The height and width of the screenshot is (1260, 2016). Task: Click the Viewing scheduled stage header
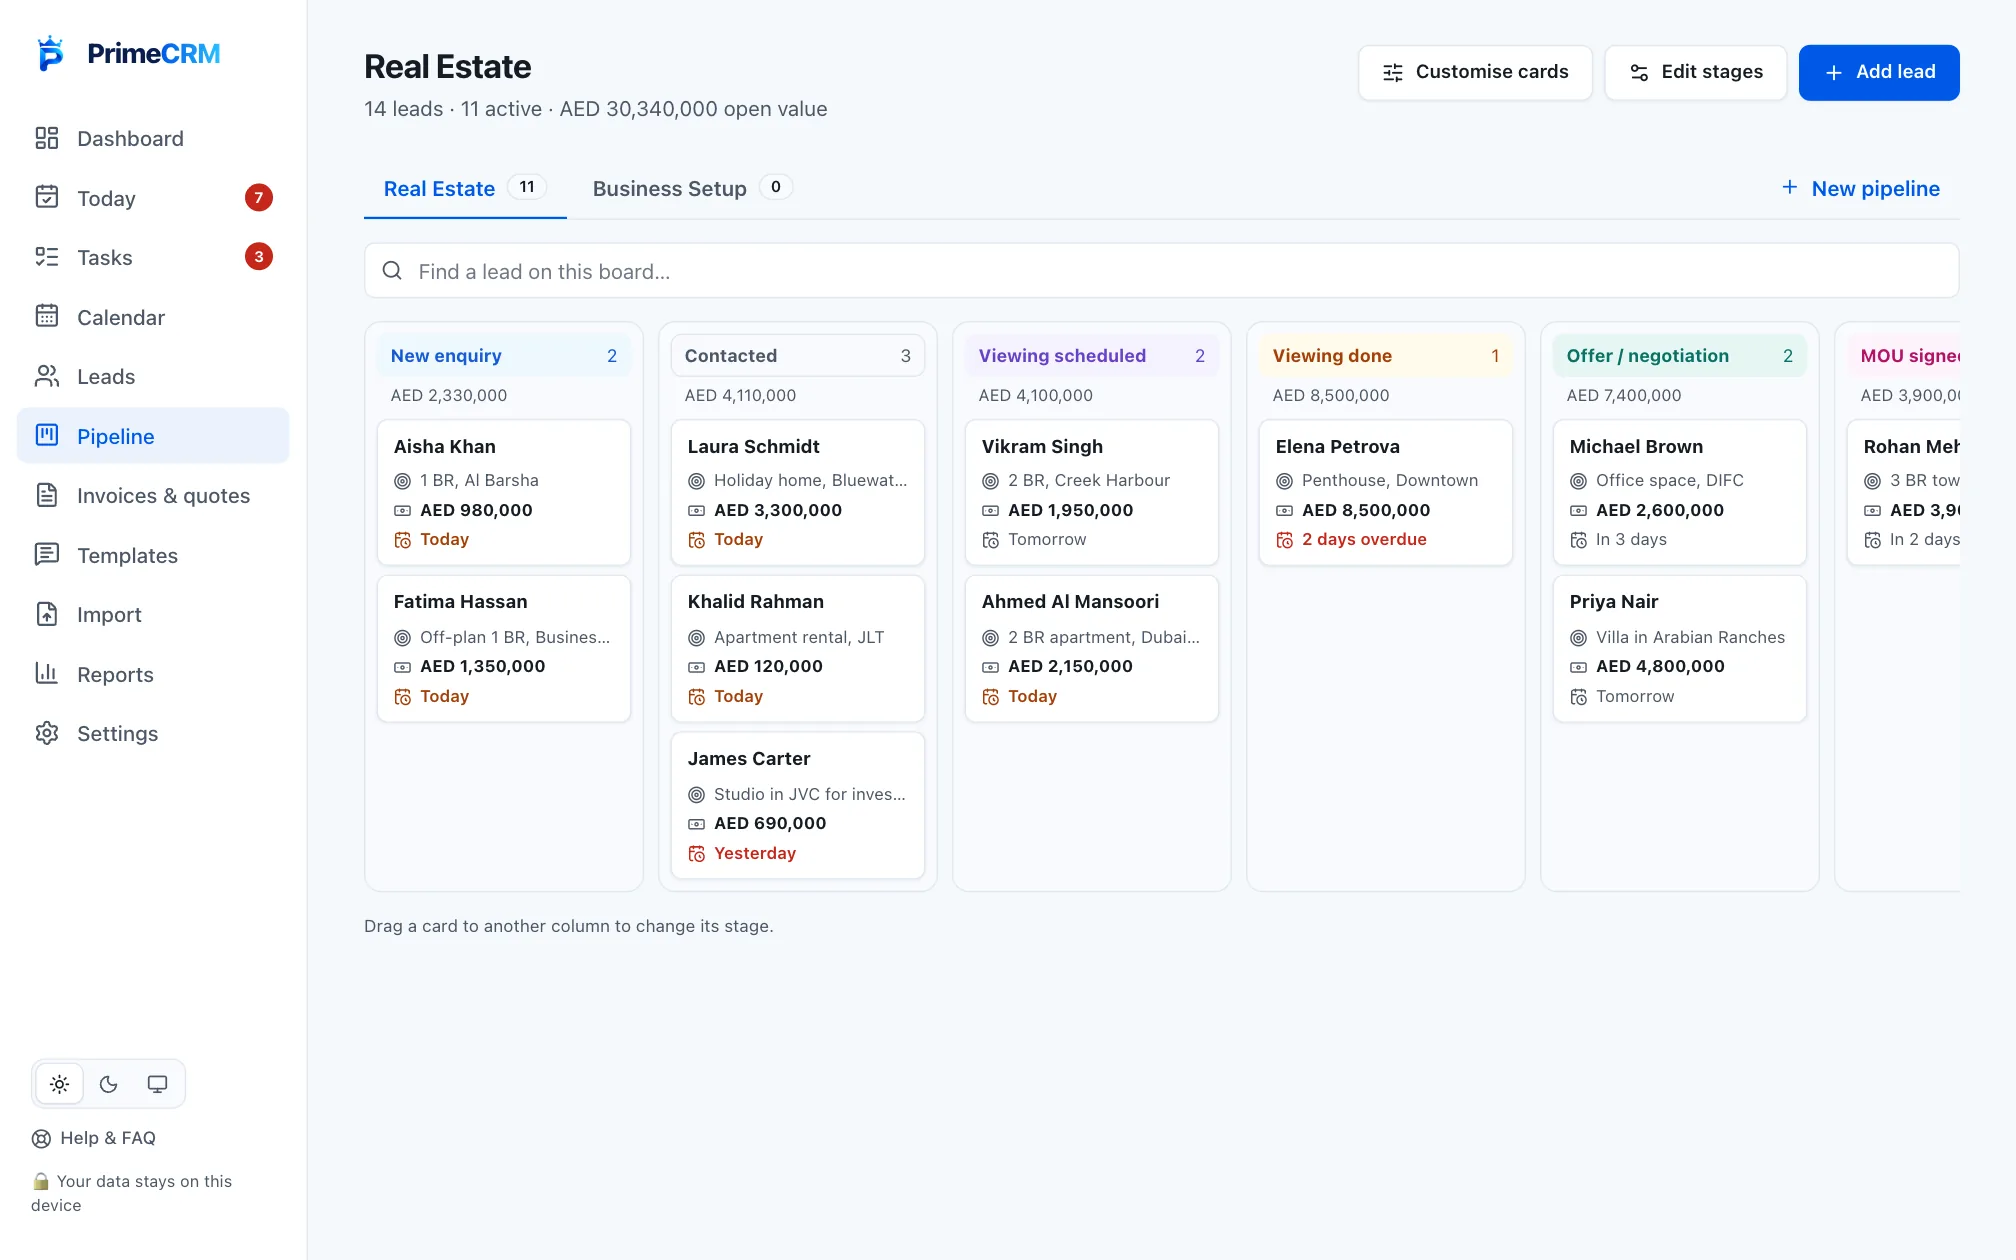pos(1092,356)
